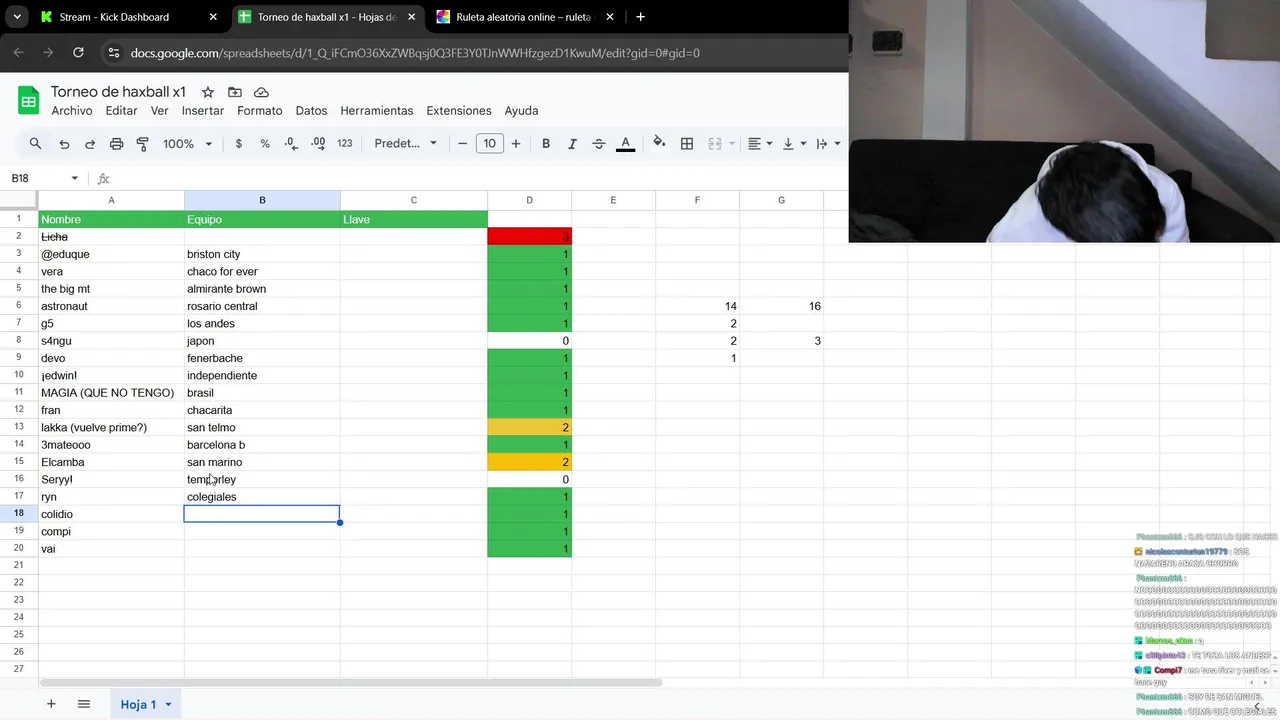Select yellow cell in san telmo row

[x=529, y=427]
